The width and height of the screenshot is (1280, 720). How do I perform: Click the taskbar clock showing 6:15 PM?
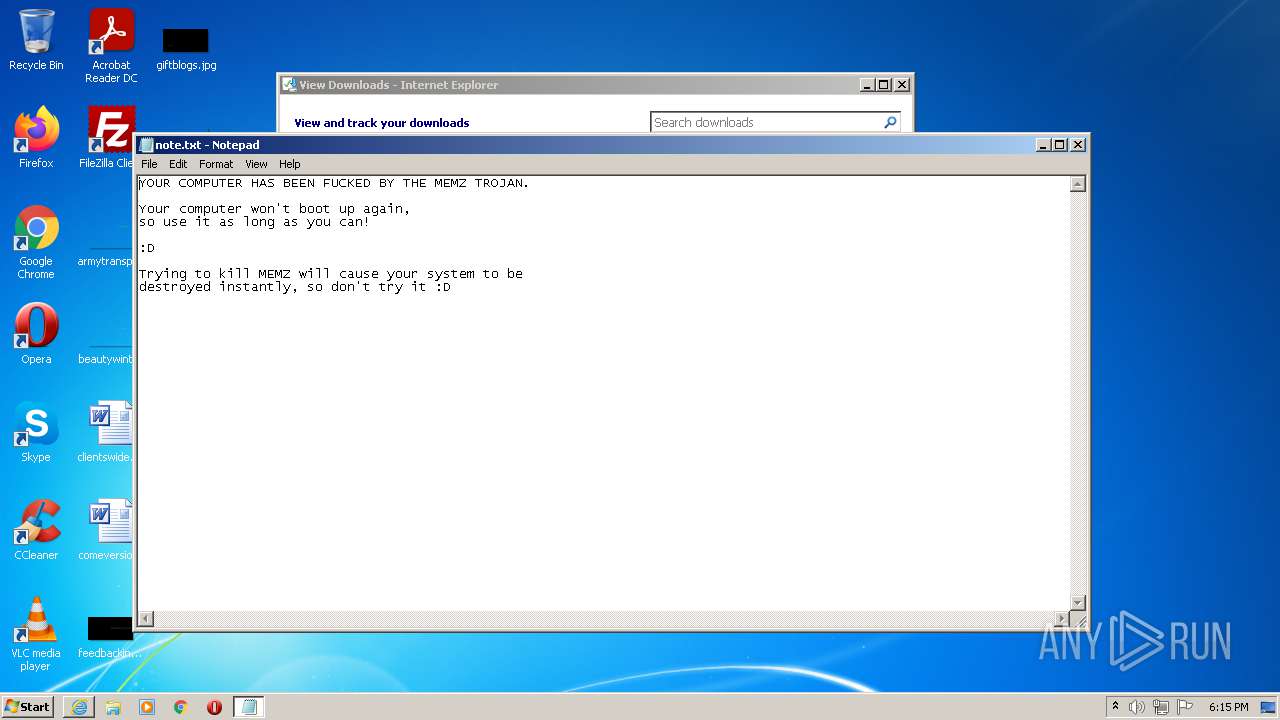tap(1228, 707)
